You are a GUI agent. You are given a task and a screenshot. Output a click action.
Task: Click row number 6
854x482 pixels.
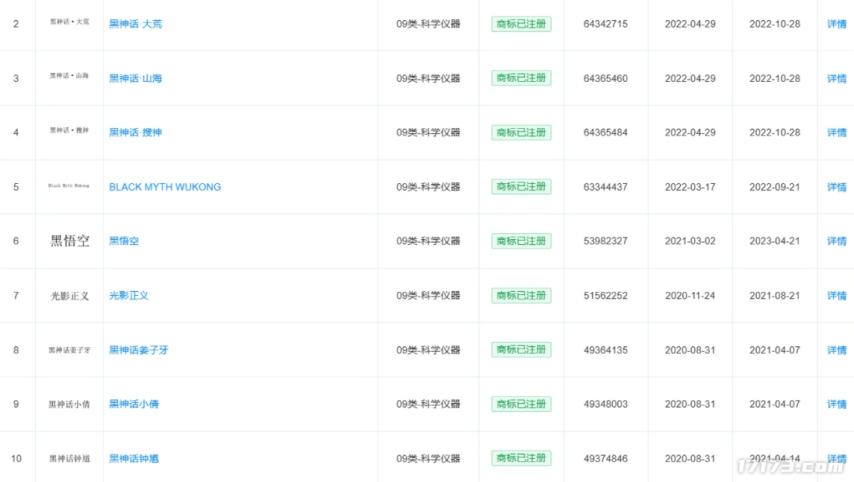[x=16, y=241]
